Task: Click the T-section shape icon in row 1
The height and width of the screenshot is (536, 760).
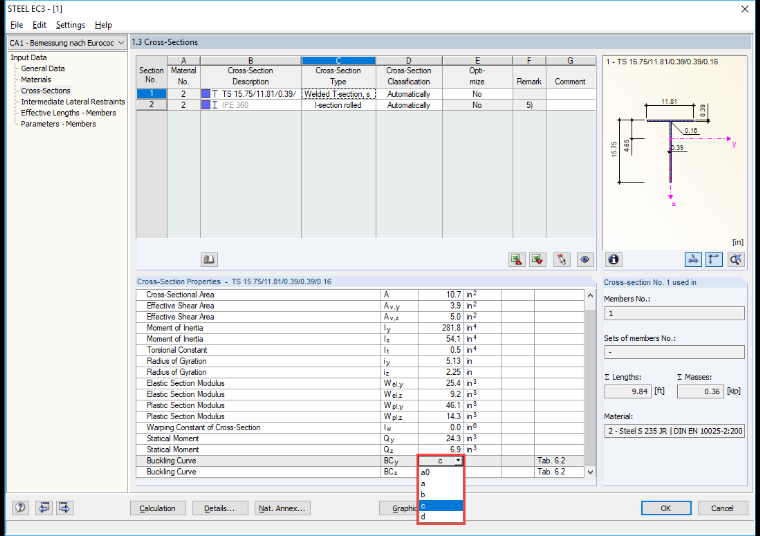Action: (x=215, y=94)
